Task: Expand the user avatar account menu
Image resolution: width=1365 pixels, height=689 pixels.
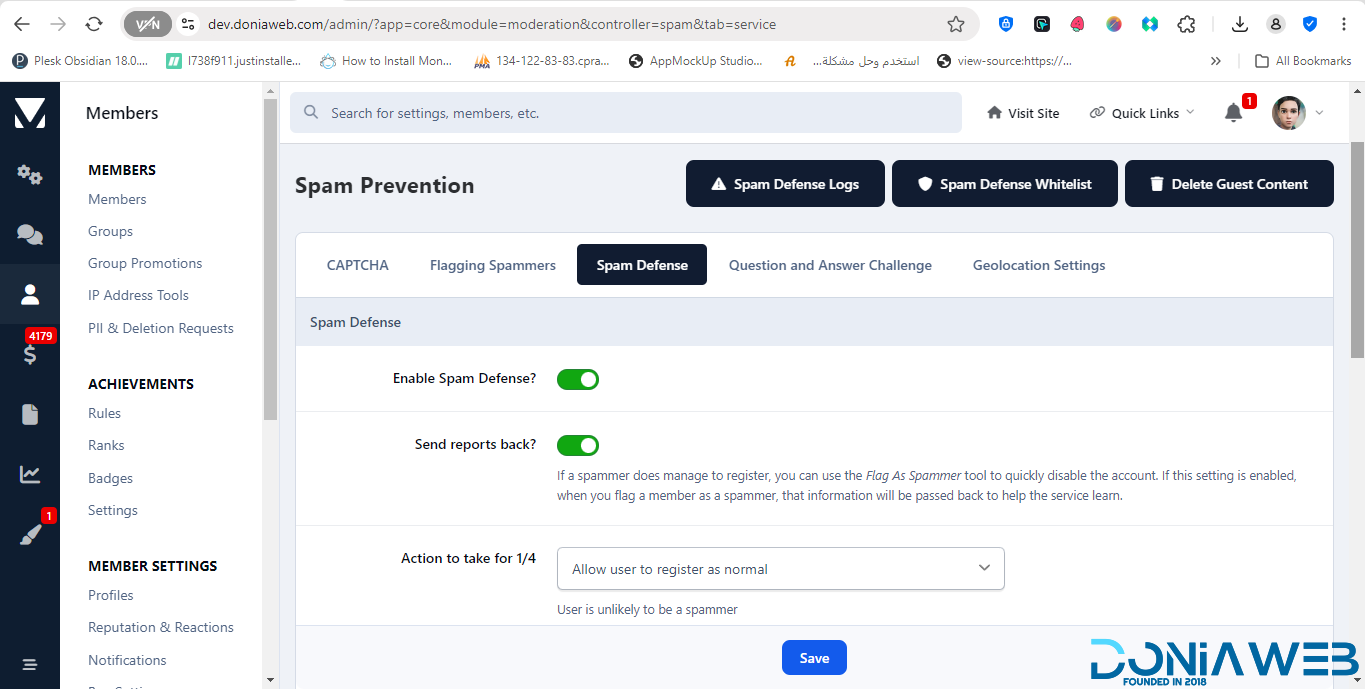Action: tap(1298, 113)
